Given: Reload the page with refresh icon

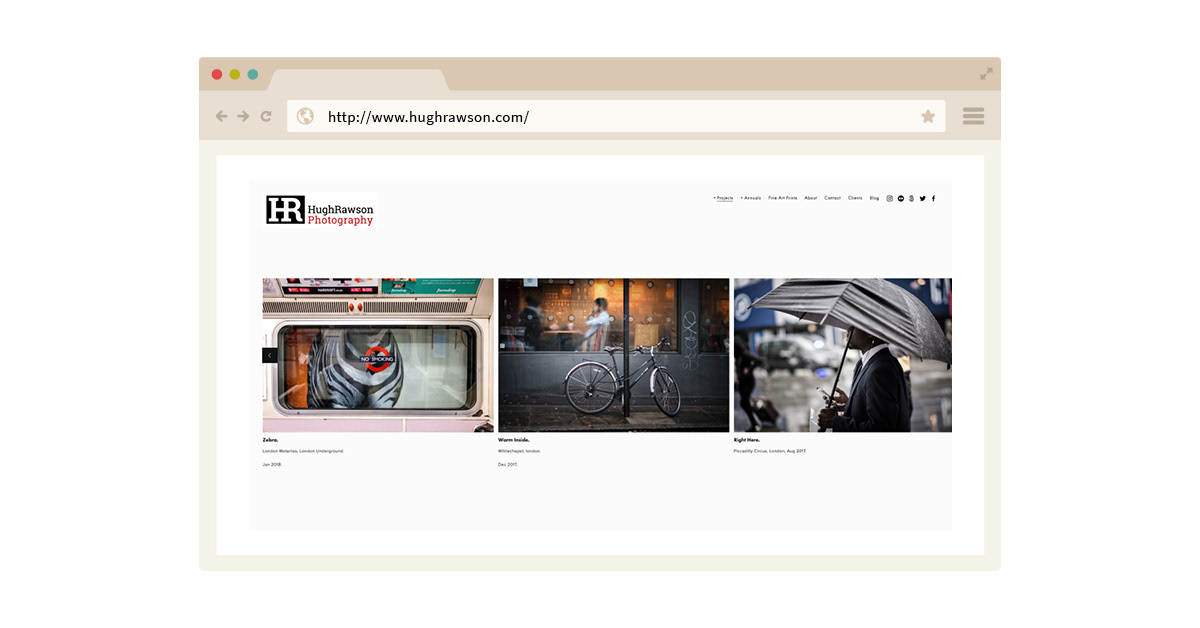Looking at the screenshot, I should 266,116.
